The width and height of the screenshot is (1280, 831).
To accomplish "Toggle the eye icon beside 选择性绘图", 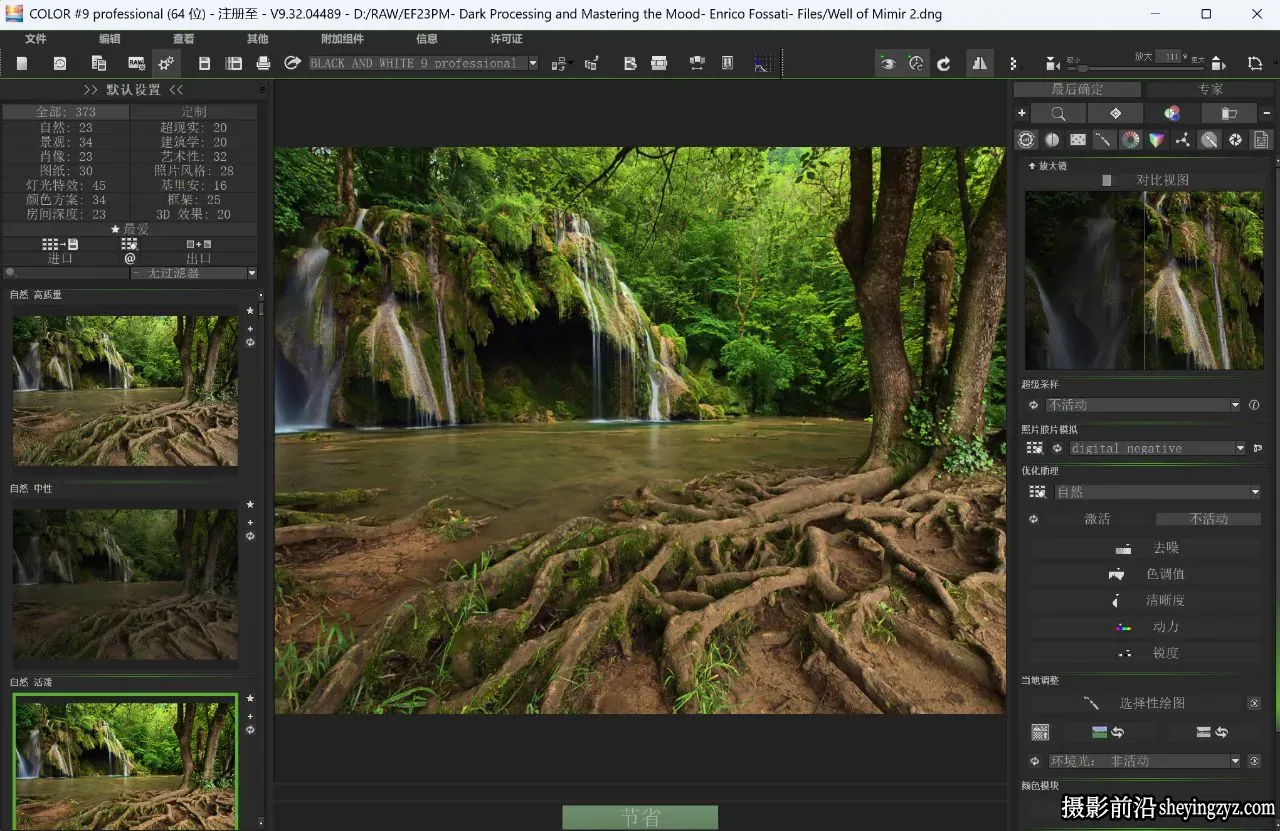I will (1254, 703).
